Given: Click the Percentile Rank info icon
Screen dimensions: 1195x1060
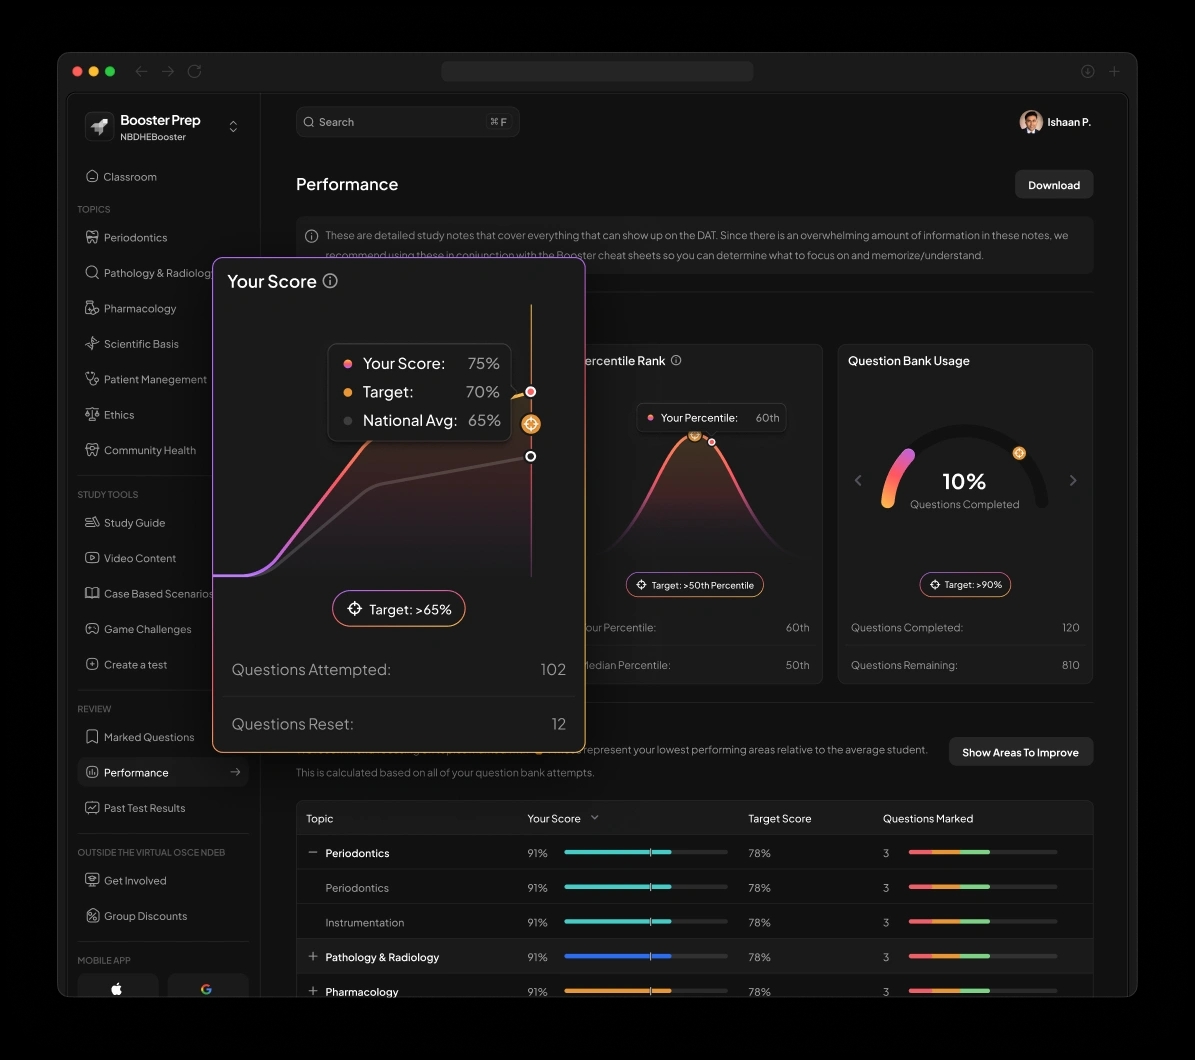Looking at the screenshot, I should [676, 360].
